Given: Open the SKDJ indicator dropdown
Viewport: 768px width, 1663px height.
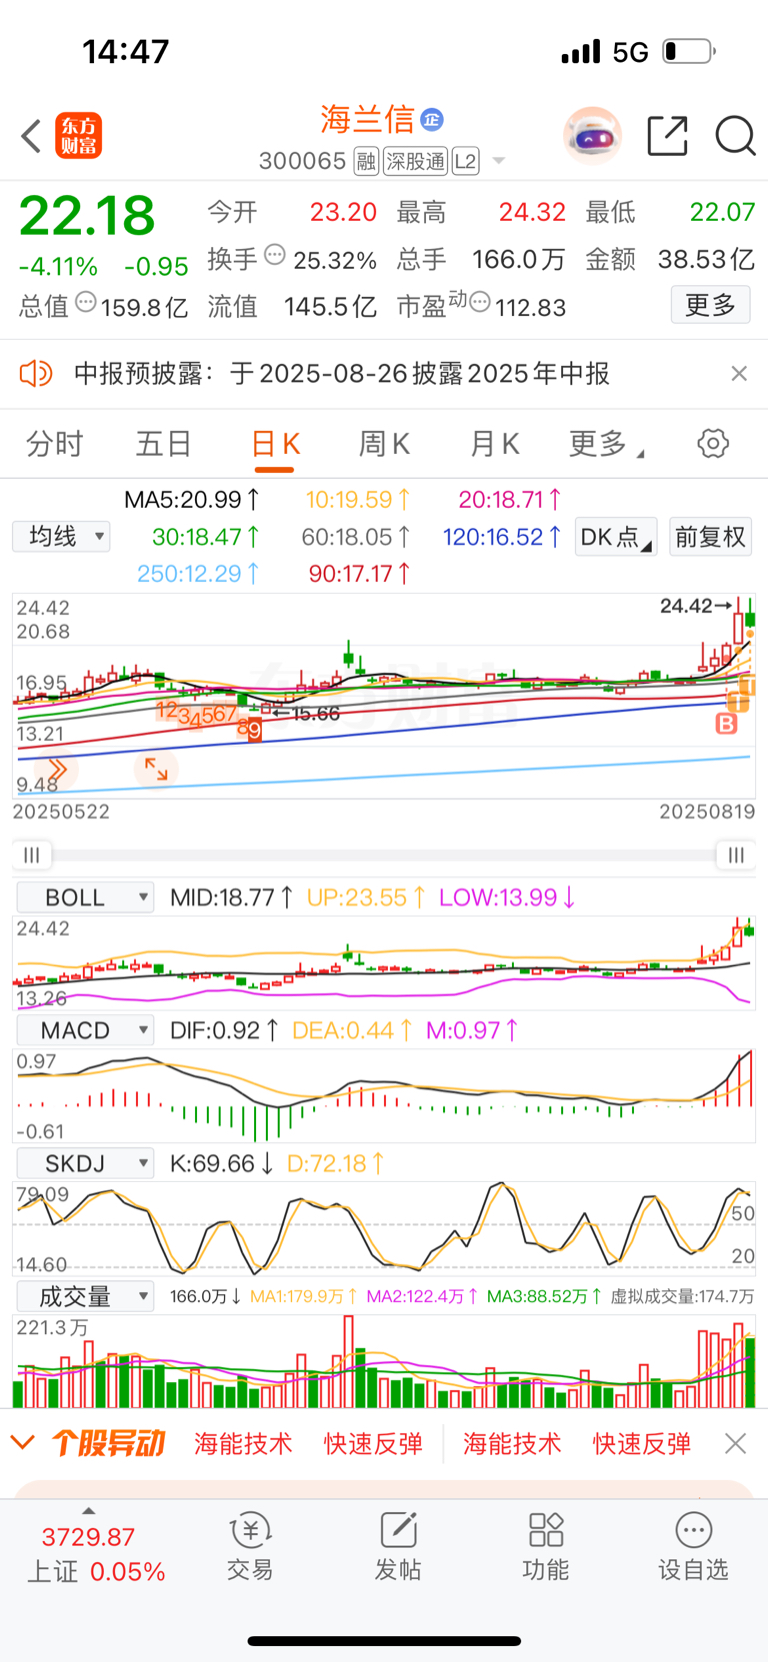Looking at the screenshot, I should (85, 1163).
